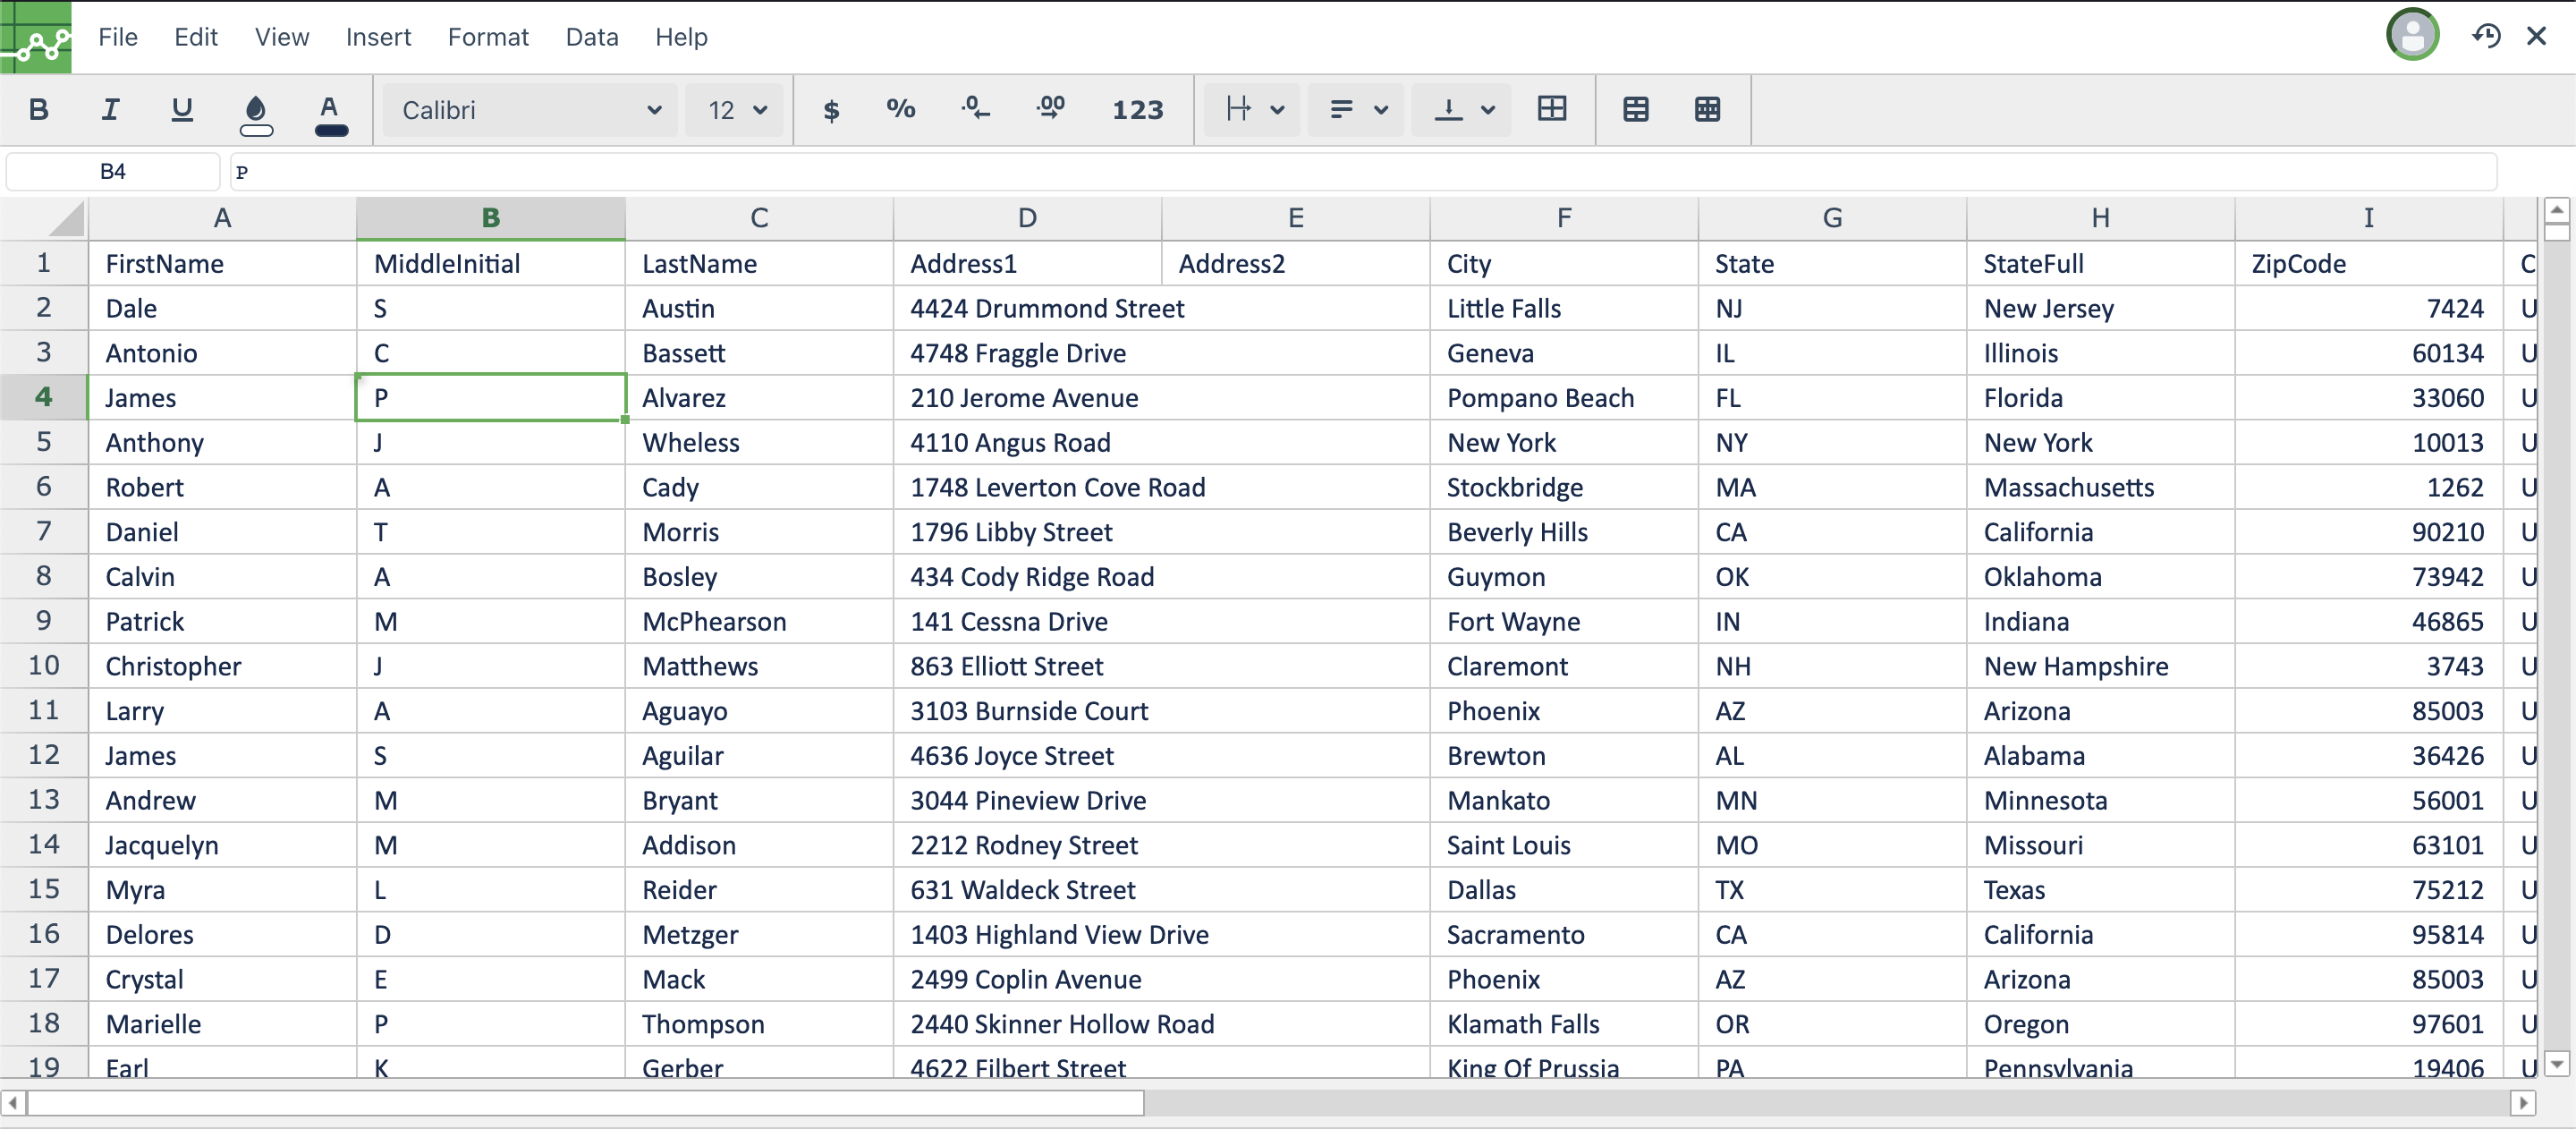Screen dimensions: 2576x1129
Task: Decrease decimal places
Action: click(x=975, y=109)
